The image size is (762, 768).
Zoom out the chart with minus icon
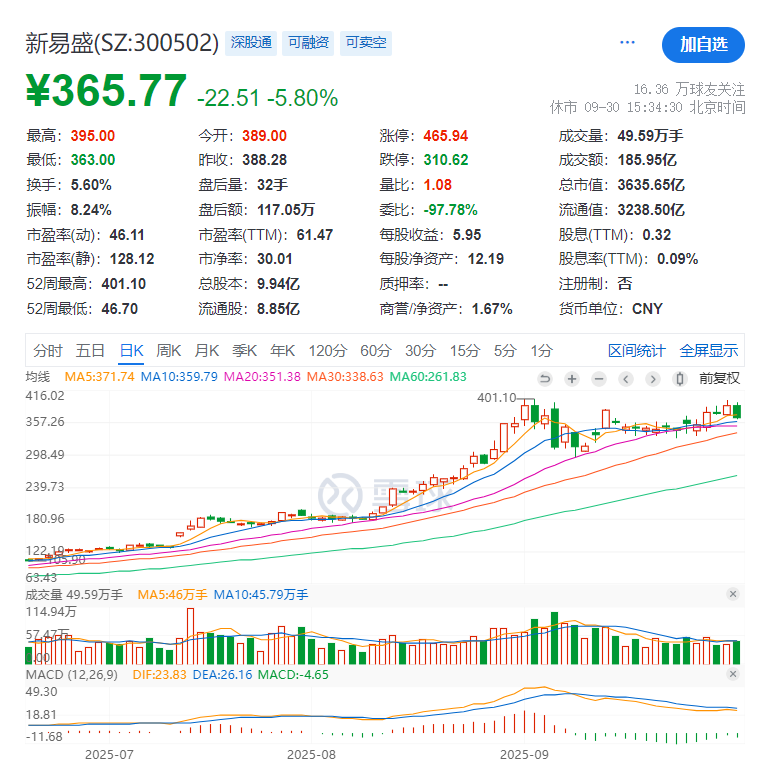599,379
